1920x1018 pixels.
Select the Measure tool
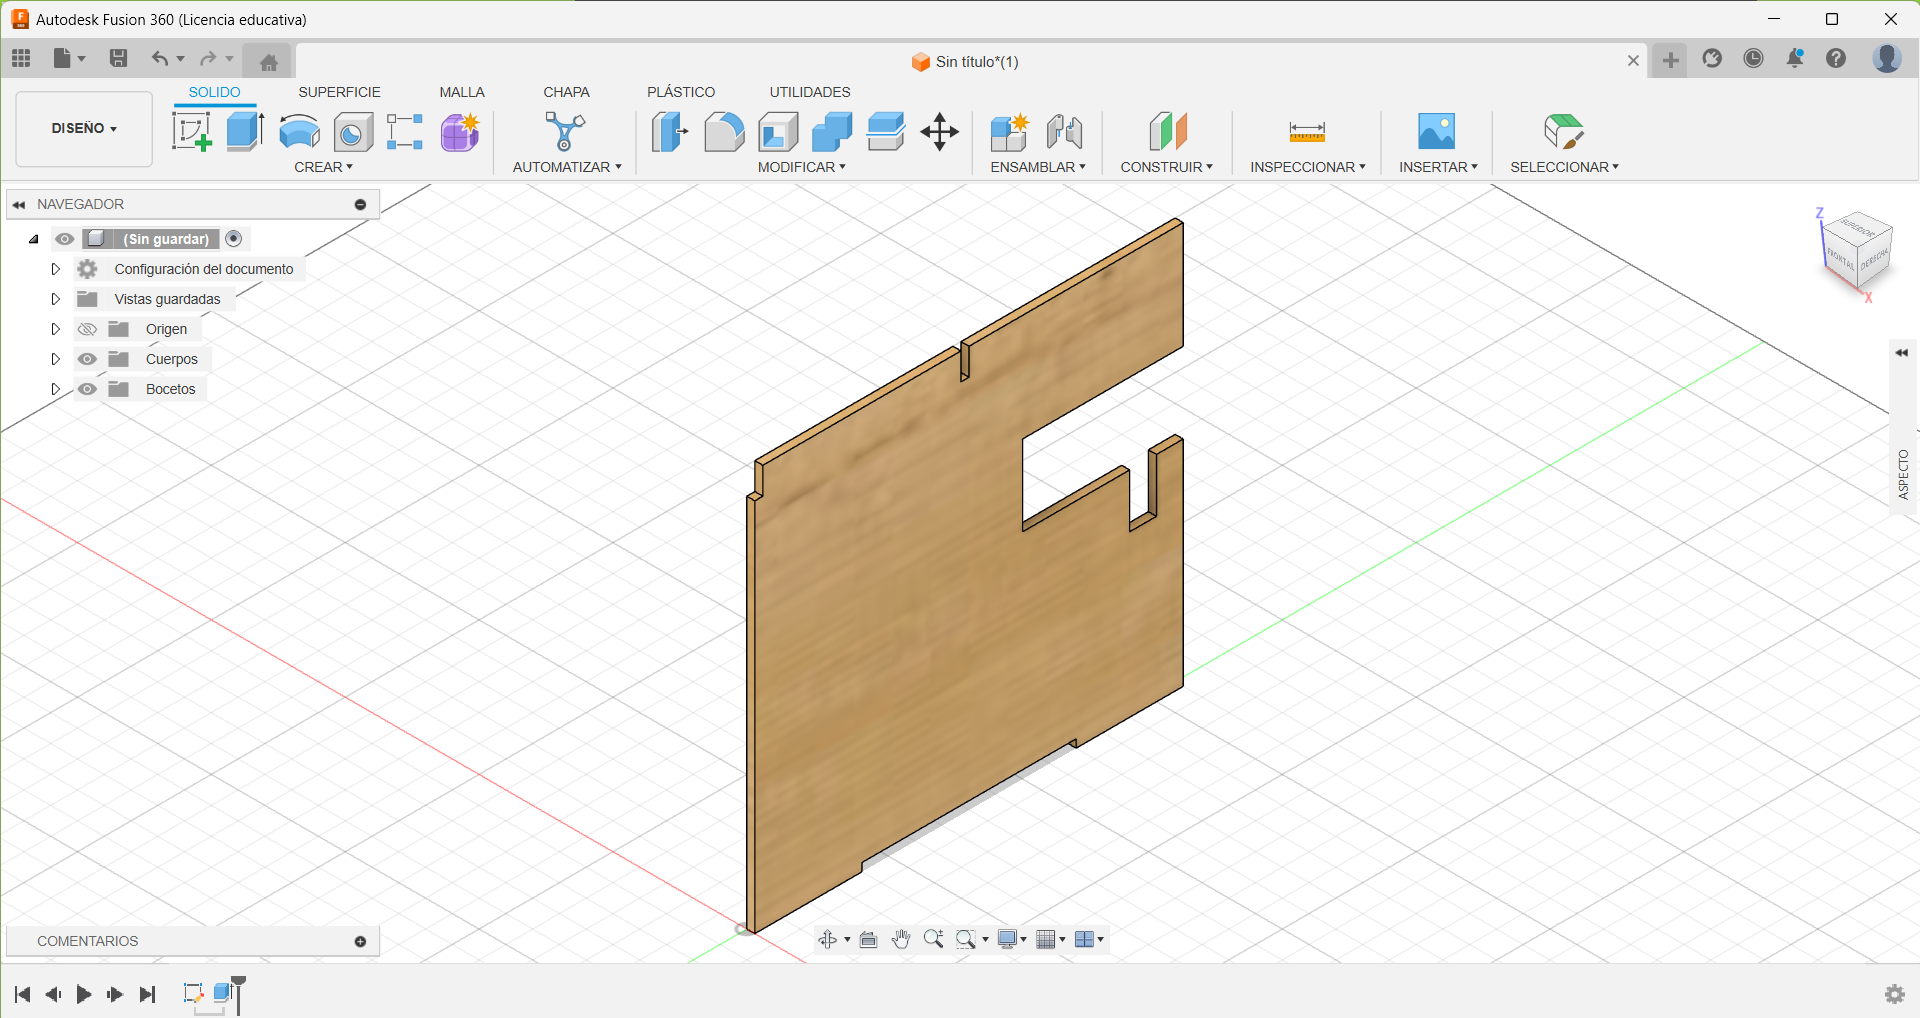(x=1307, y=132)
